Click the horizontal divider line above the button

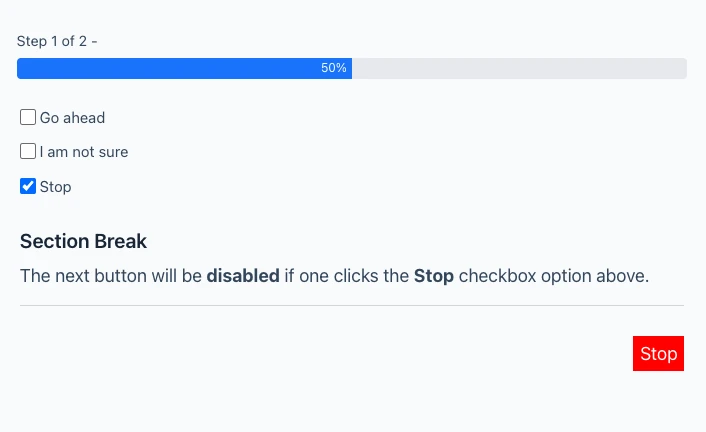(351, 305)
